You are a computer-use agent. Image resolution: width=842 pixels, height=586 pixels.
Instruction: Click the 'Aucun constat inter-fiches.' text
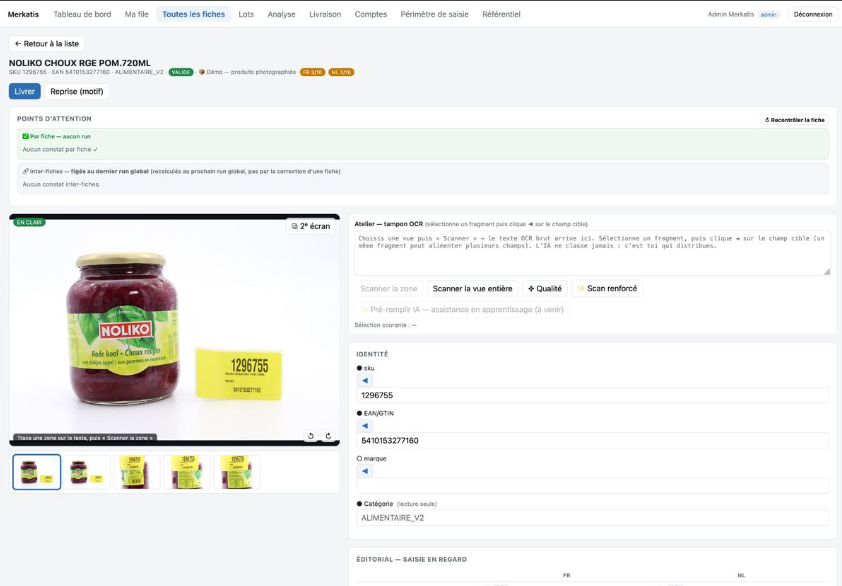click(x=61, y=184)
